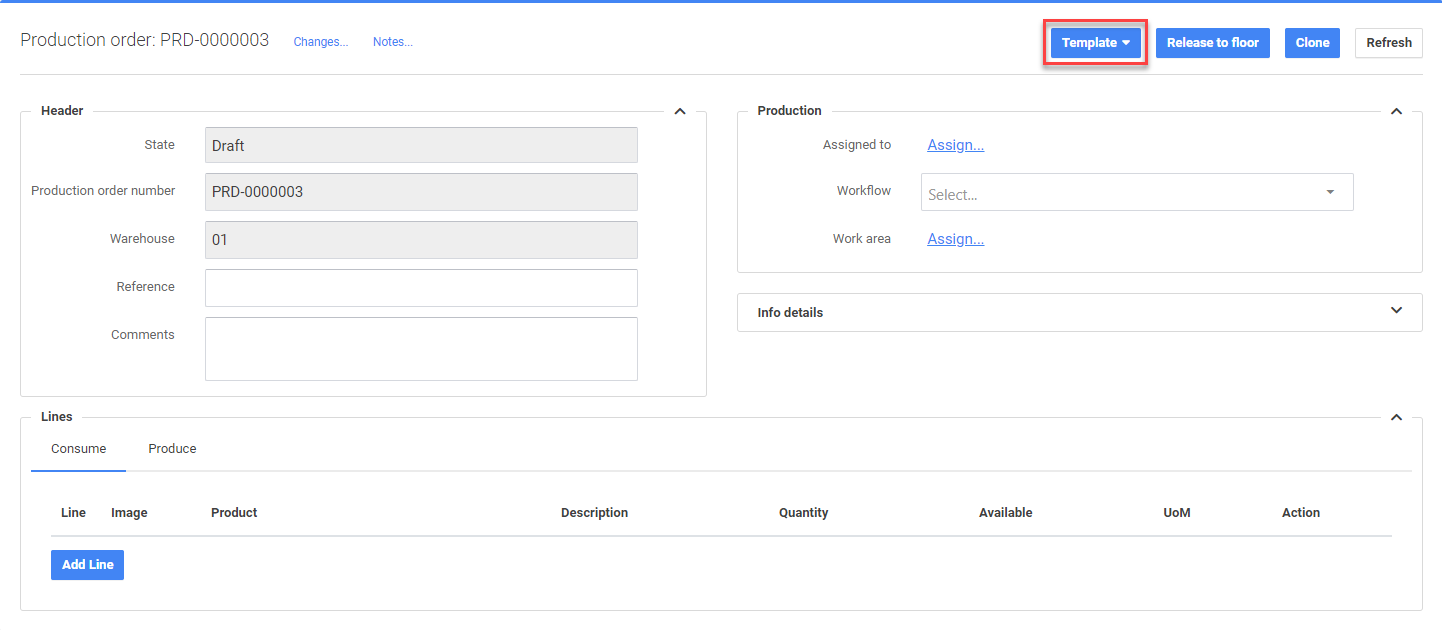The image size is (1442, 630).
Task: Clone the production order
Action: [x=1312, y=43]
